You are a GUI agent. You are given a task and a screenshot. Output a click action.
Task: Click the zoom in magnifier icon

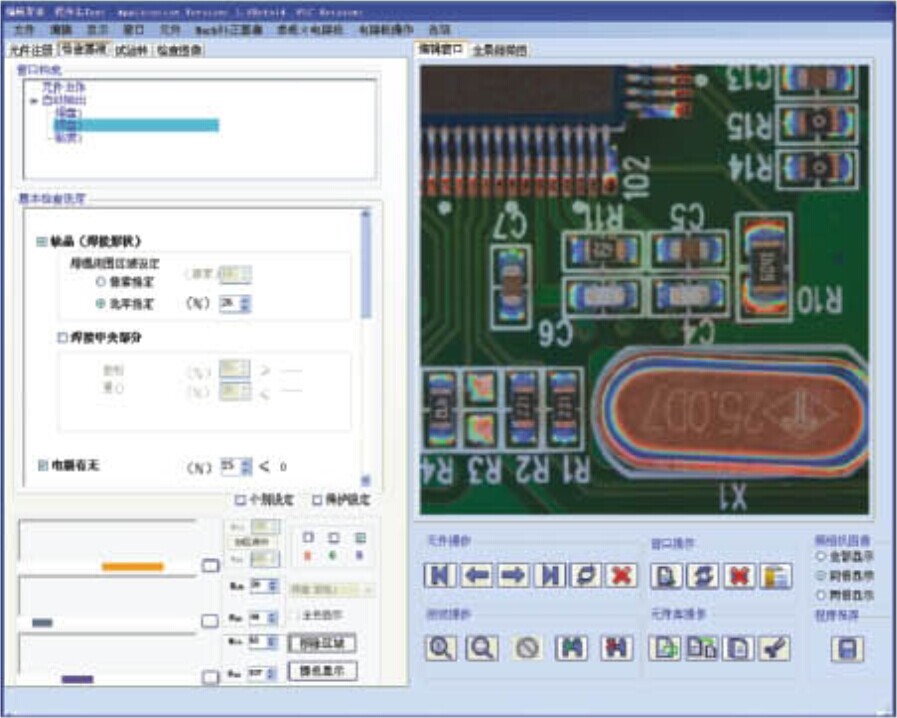click(x=440, y=648)
